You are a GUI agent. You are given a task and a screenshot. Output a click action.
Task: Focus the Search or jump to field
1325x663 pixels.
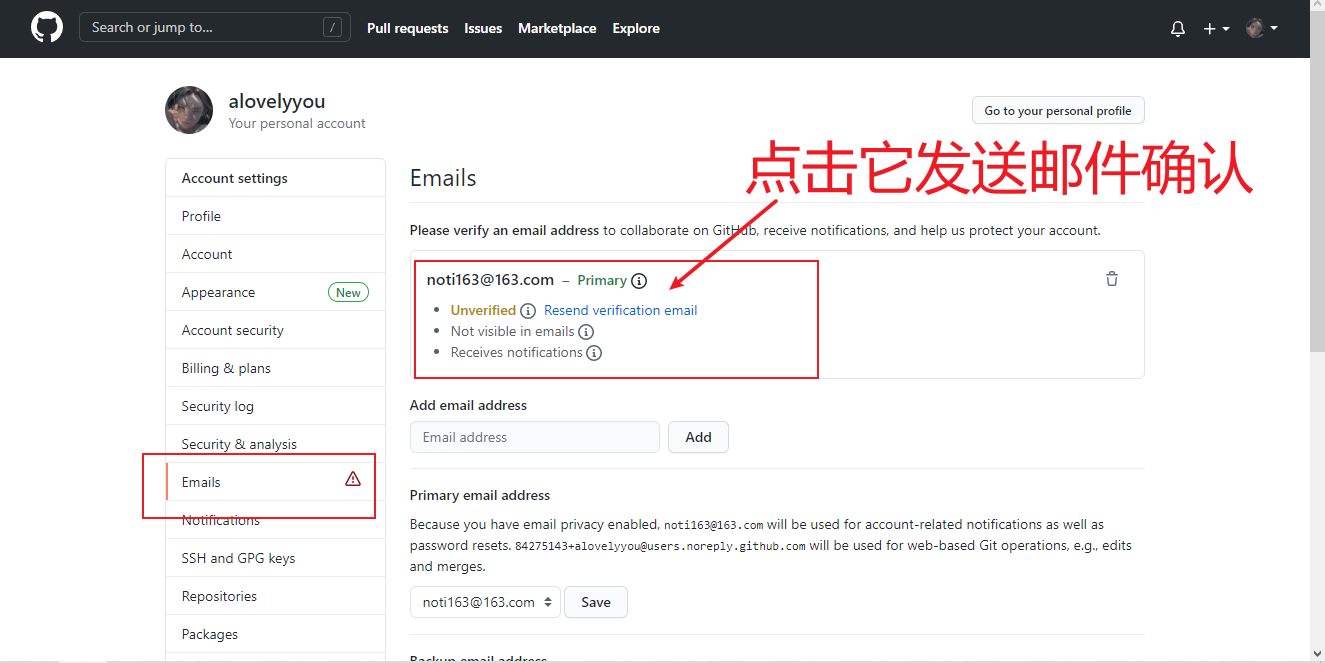coord(215,27)
